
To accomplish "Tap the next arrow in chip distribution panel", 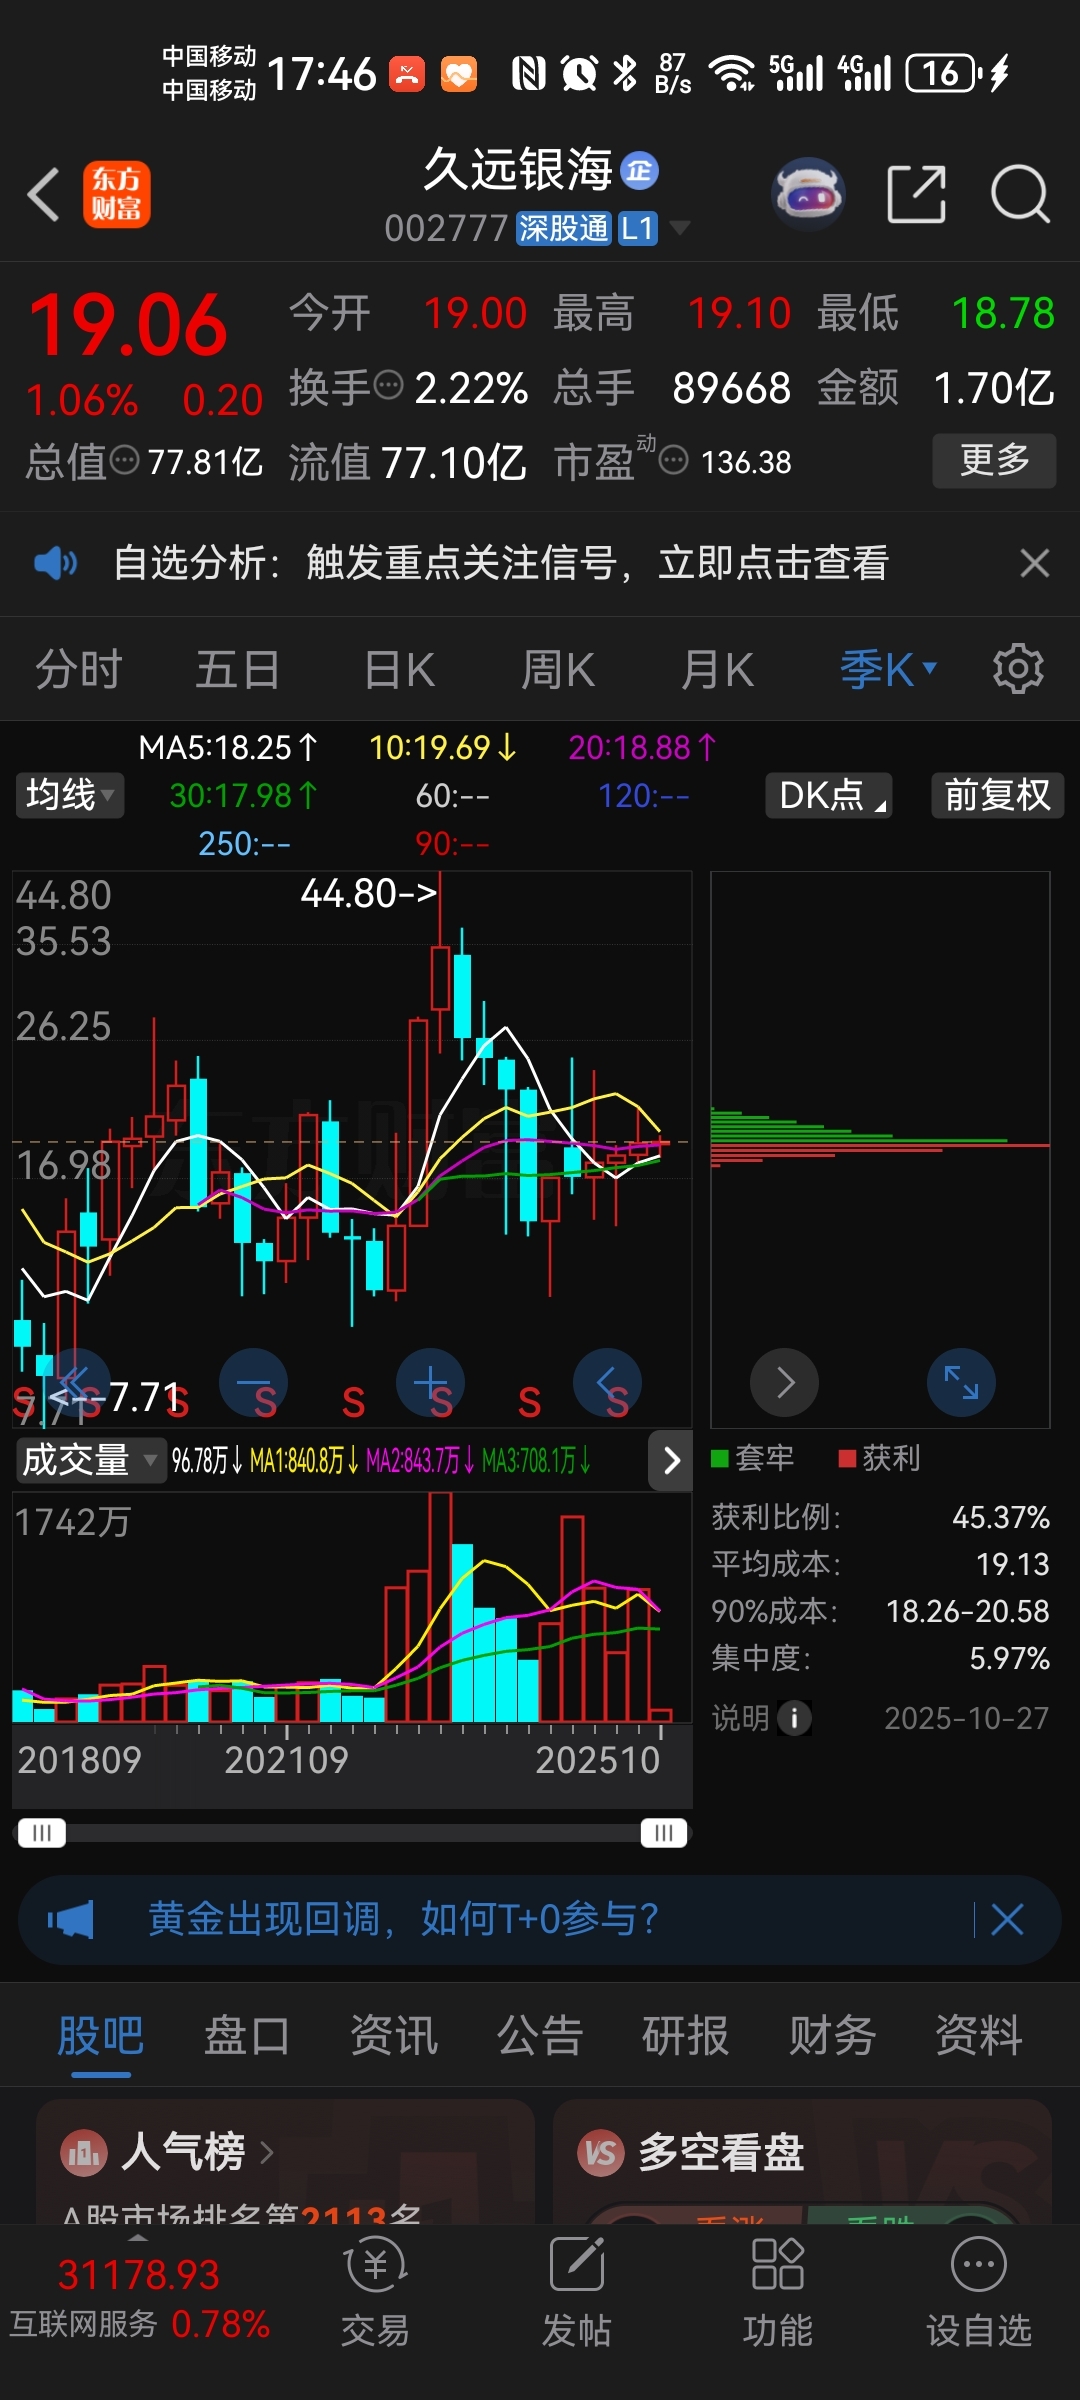I will coord(785,1383).
